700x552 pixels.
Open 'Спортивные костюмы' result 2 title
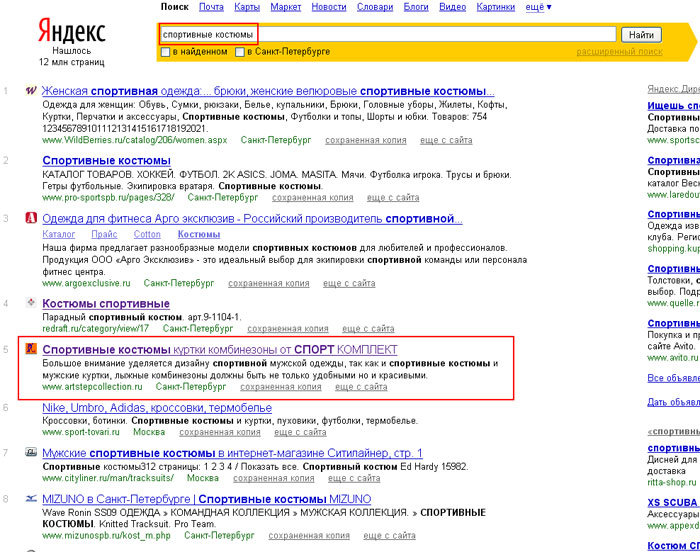tap(106, 161)
